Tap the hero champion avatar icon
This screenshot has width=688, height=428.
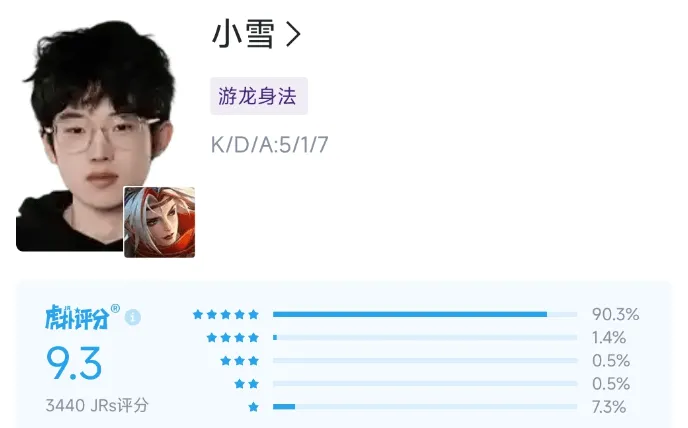coord(159,222)
